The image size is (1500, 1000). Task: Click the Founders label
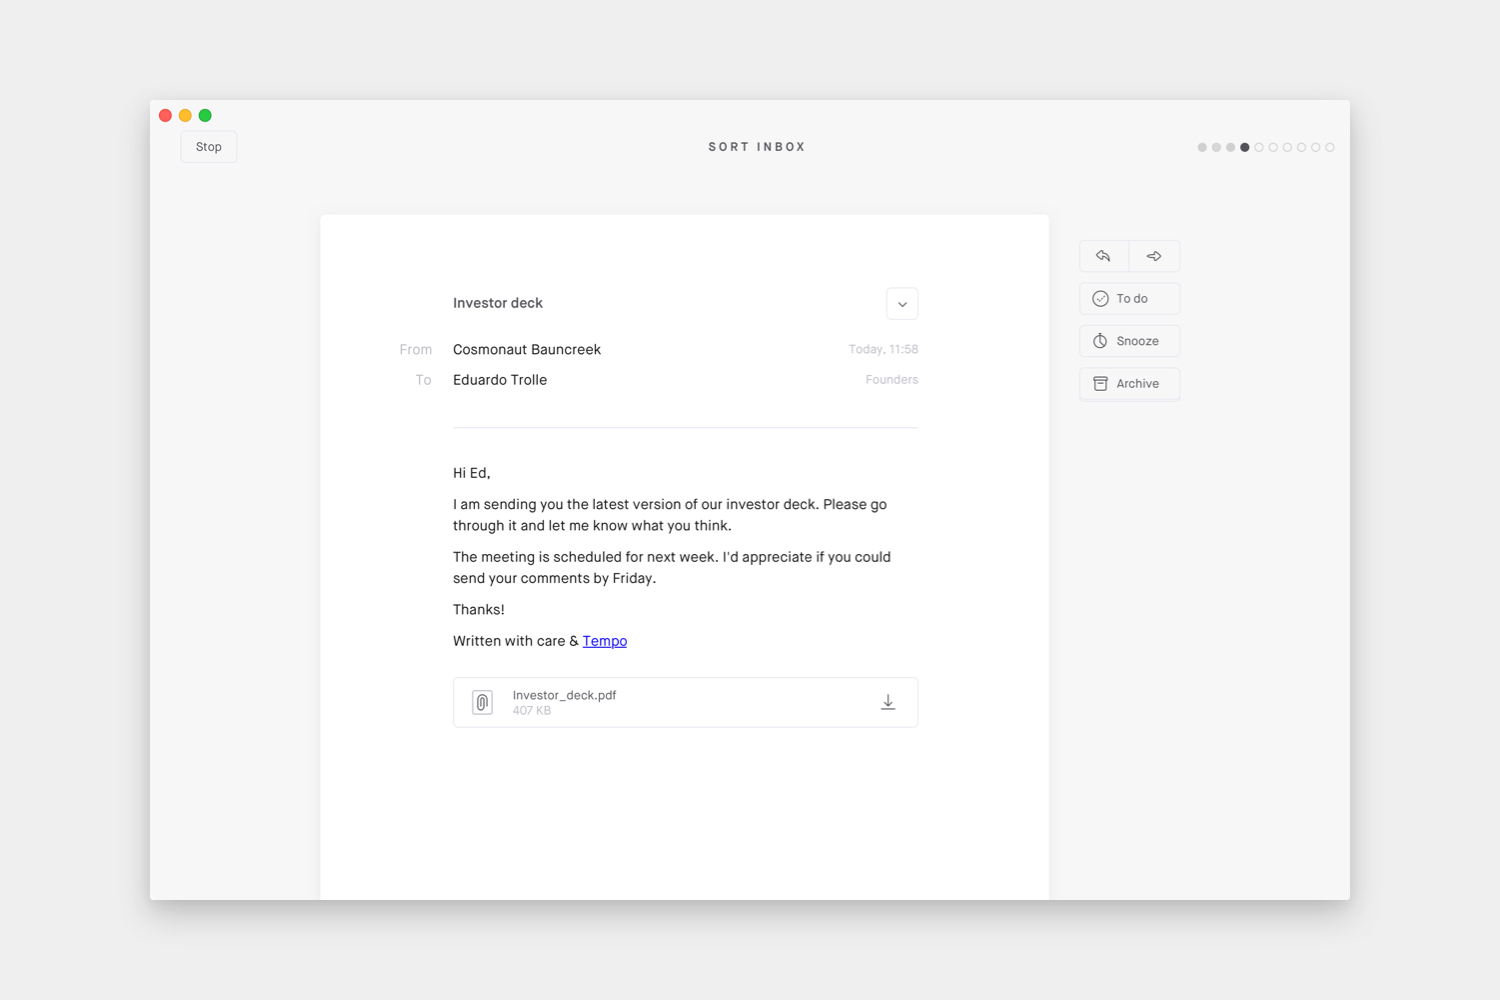(891, 380)
